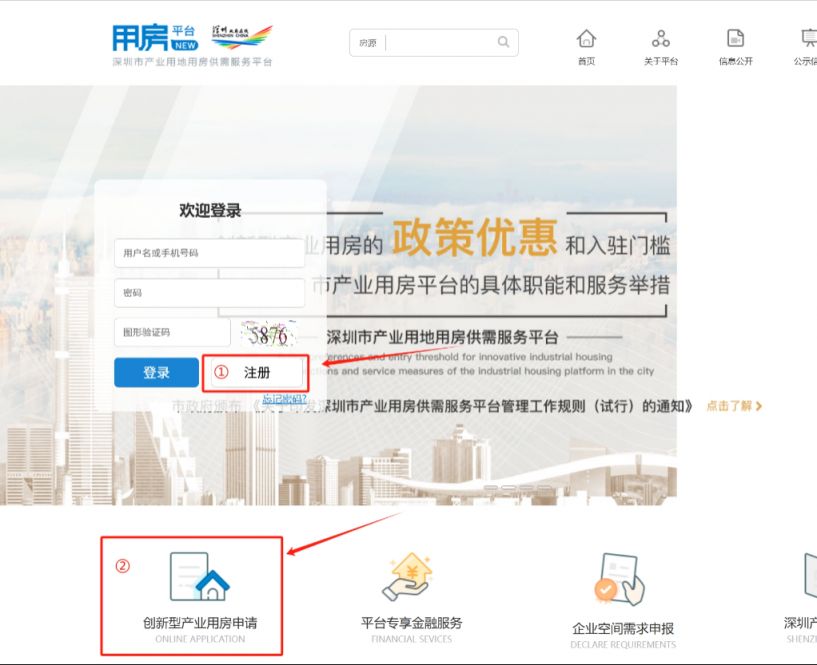Expand the 房源 search type selector
Image resolution: width=817 pixels, height=665 pixels.
[x=368, y=43]
